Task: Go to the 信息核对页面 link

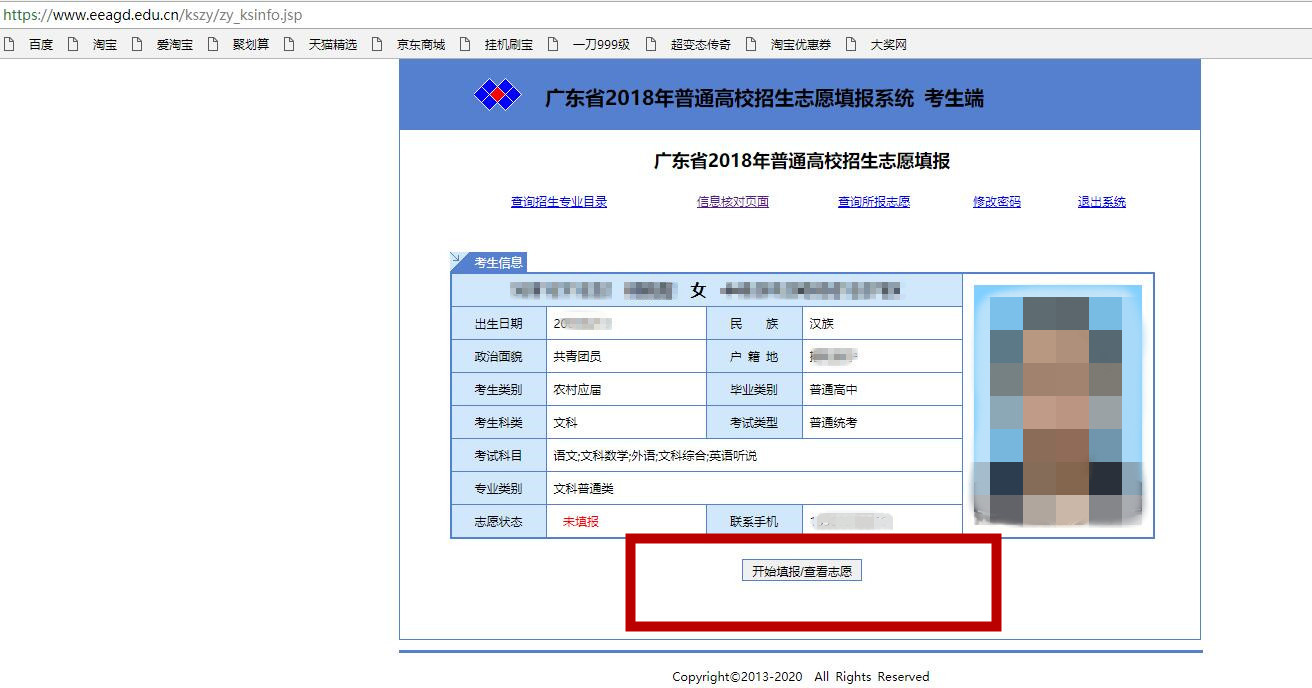Action: pos(733,202)
